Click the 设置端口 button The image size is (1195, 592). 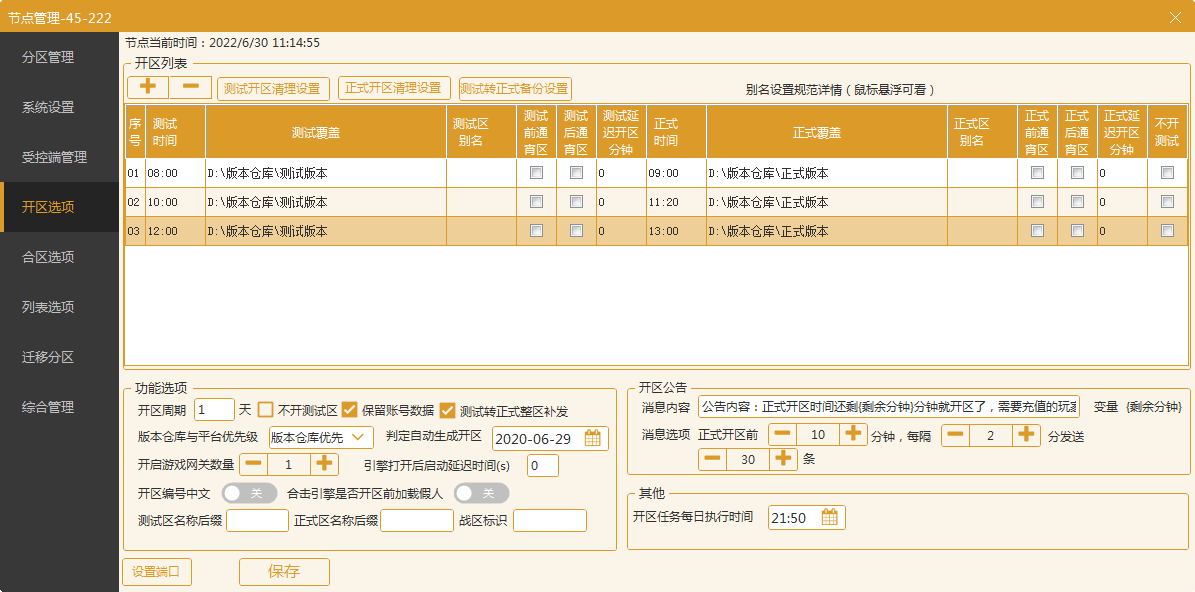(156, 572)
